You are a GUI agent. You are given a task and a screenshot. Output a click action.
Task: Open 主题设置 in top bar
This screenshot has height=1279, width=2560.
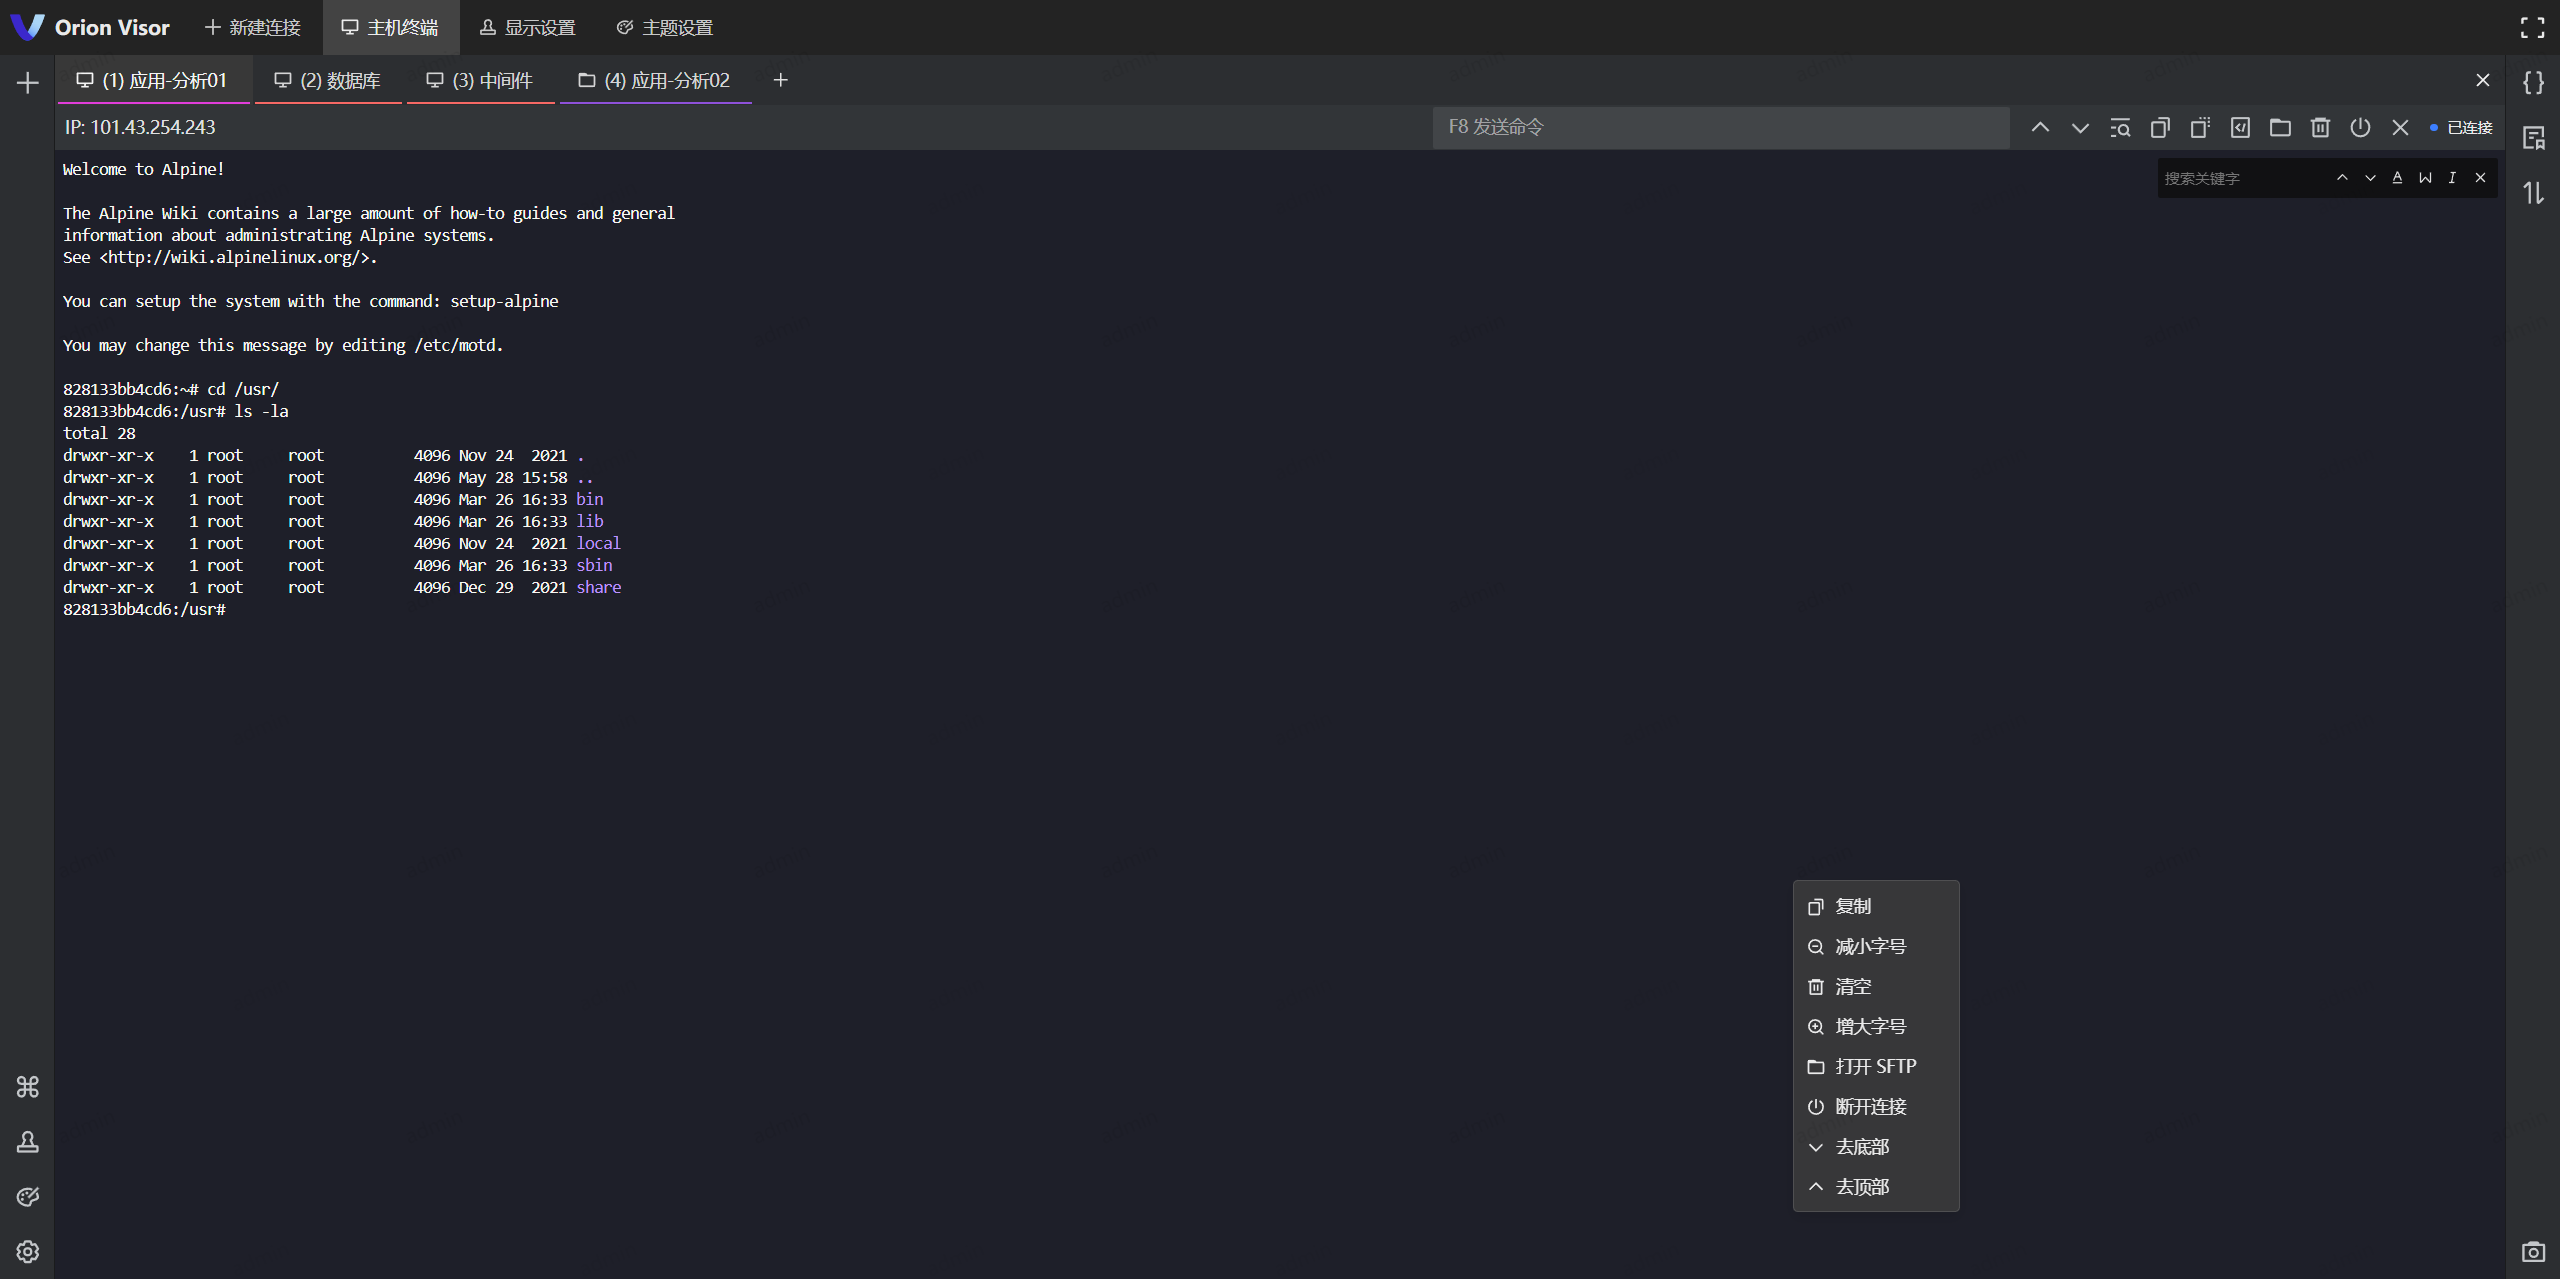pos(665,28)
